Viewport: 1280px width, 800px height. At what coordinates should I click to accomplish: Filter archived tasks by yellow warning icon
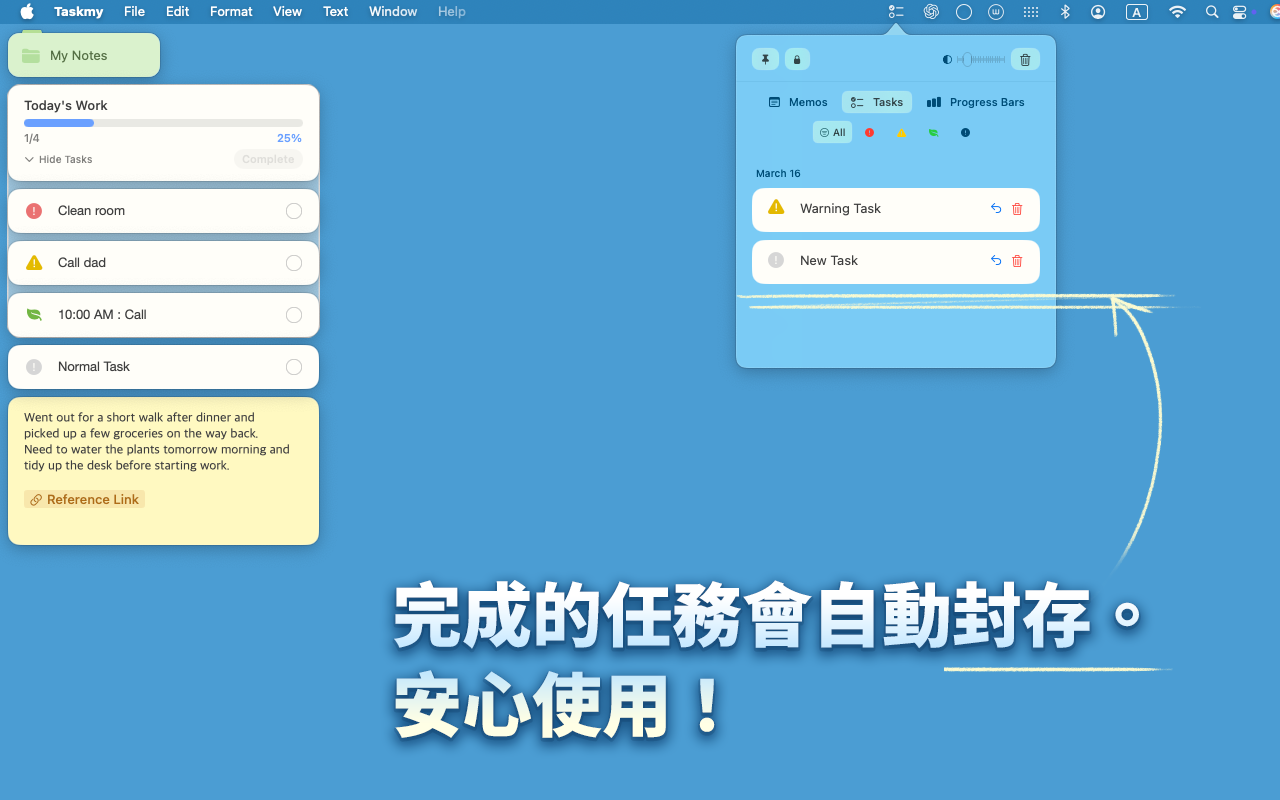[x=901, y=132]
